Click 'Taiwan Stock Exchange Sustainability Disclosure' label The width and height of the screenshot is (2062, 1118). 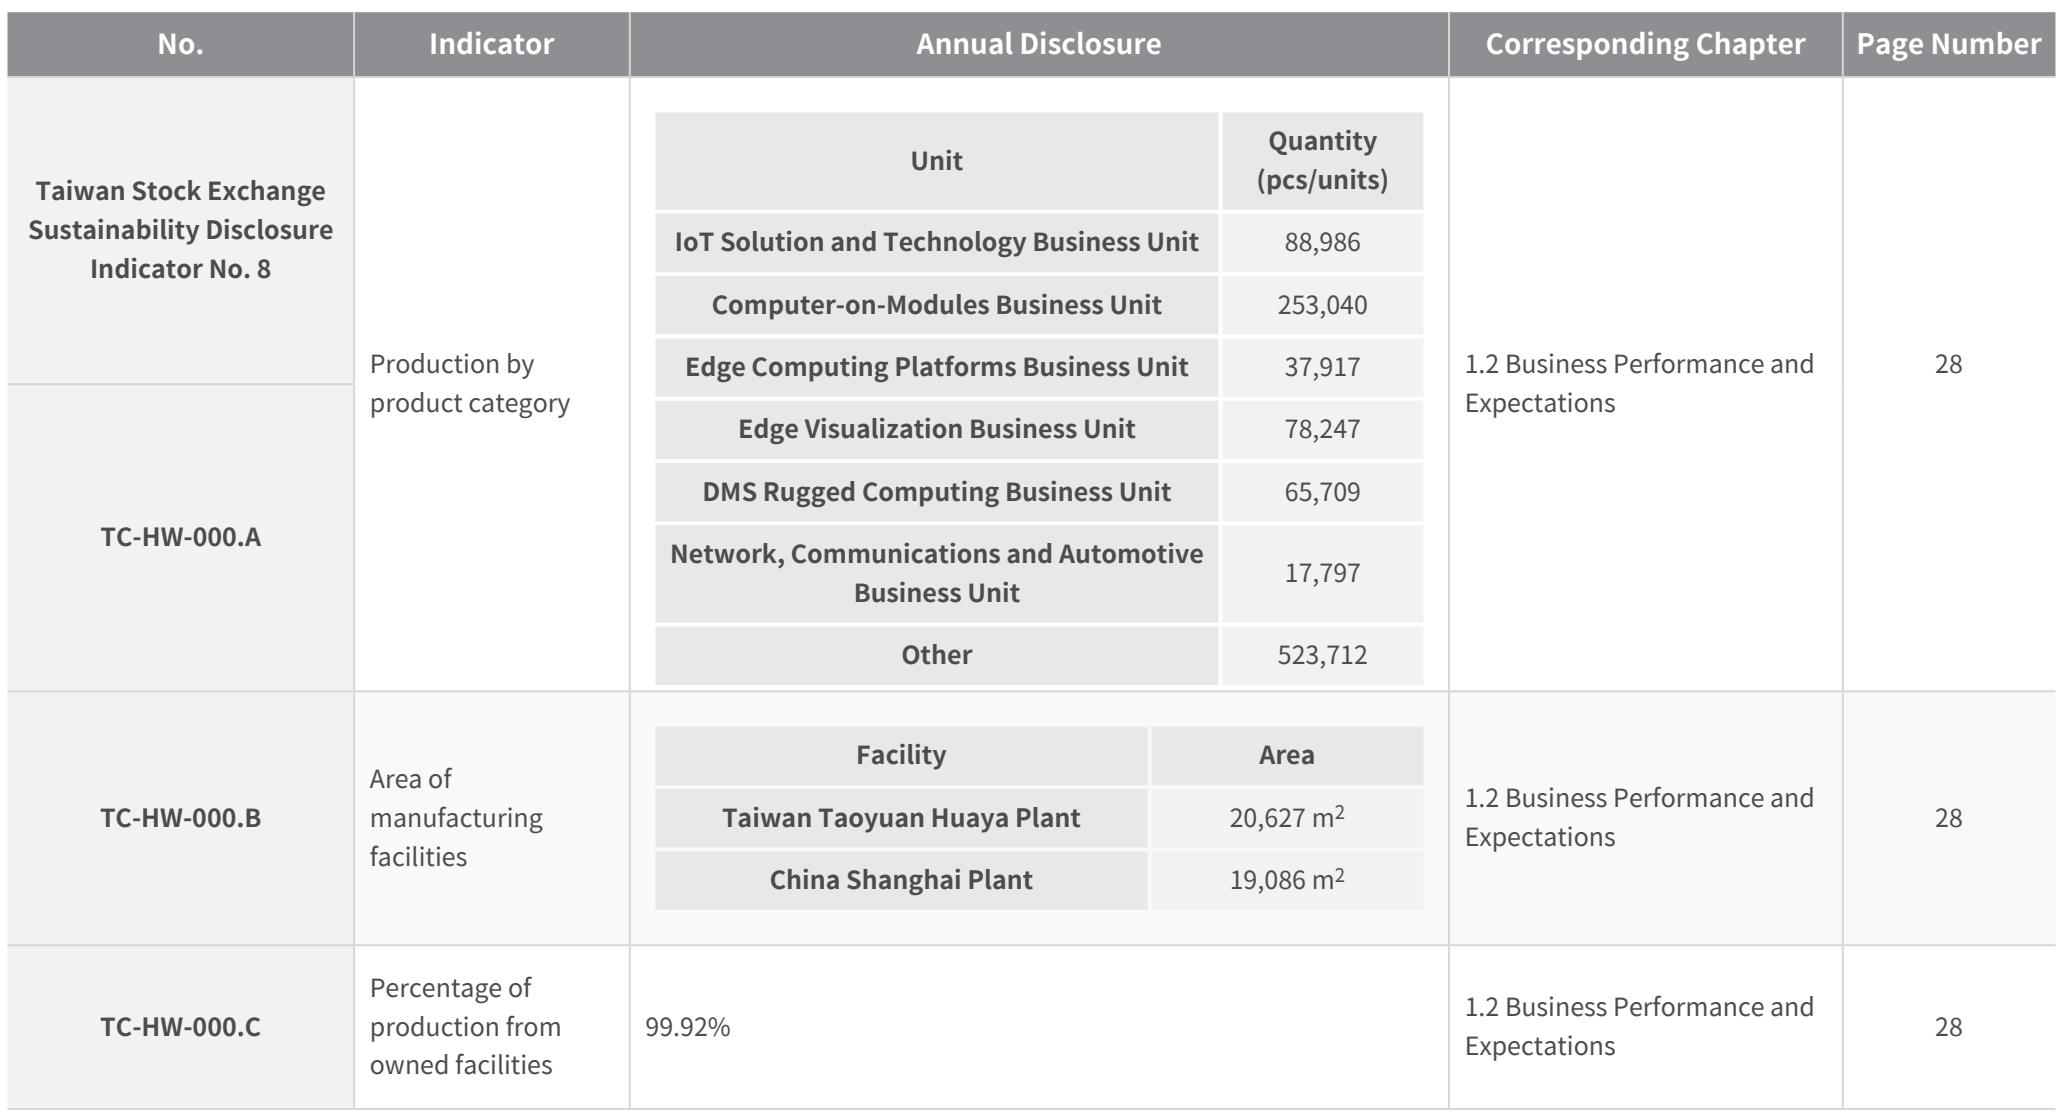180,210
